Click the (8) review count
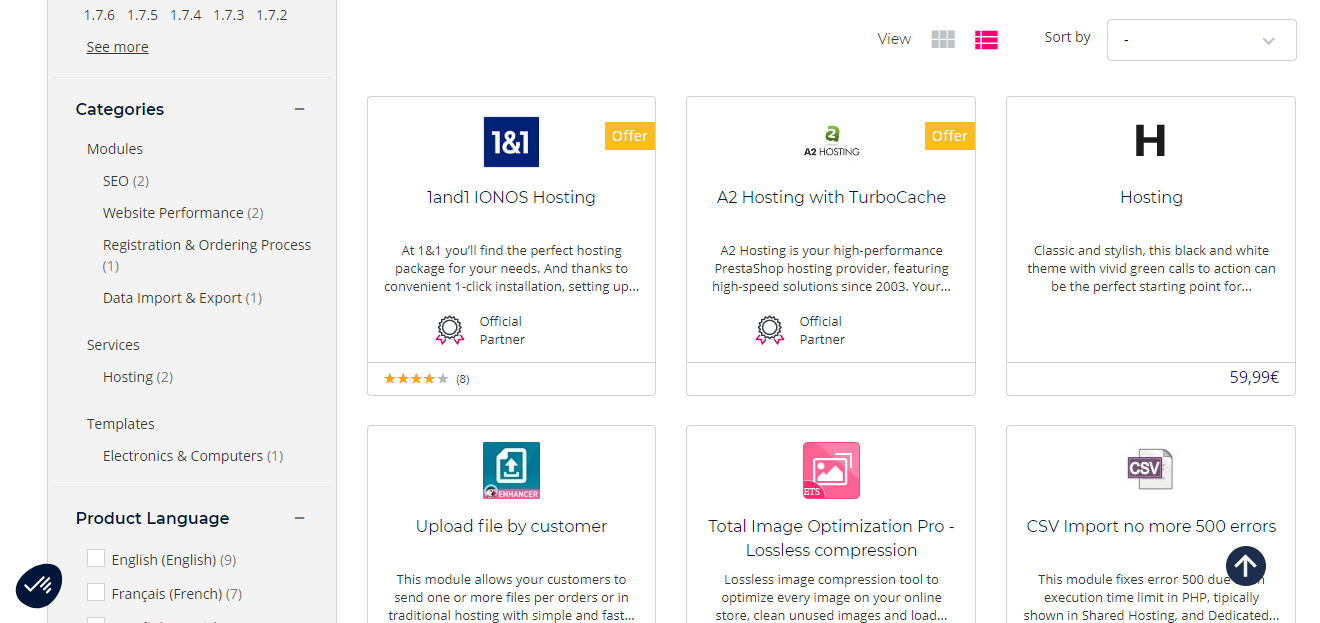The height and width of the screenshot is (623, 1320). 462,379
